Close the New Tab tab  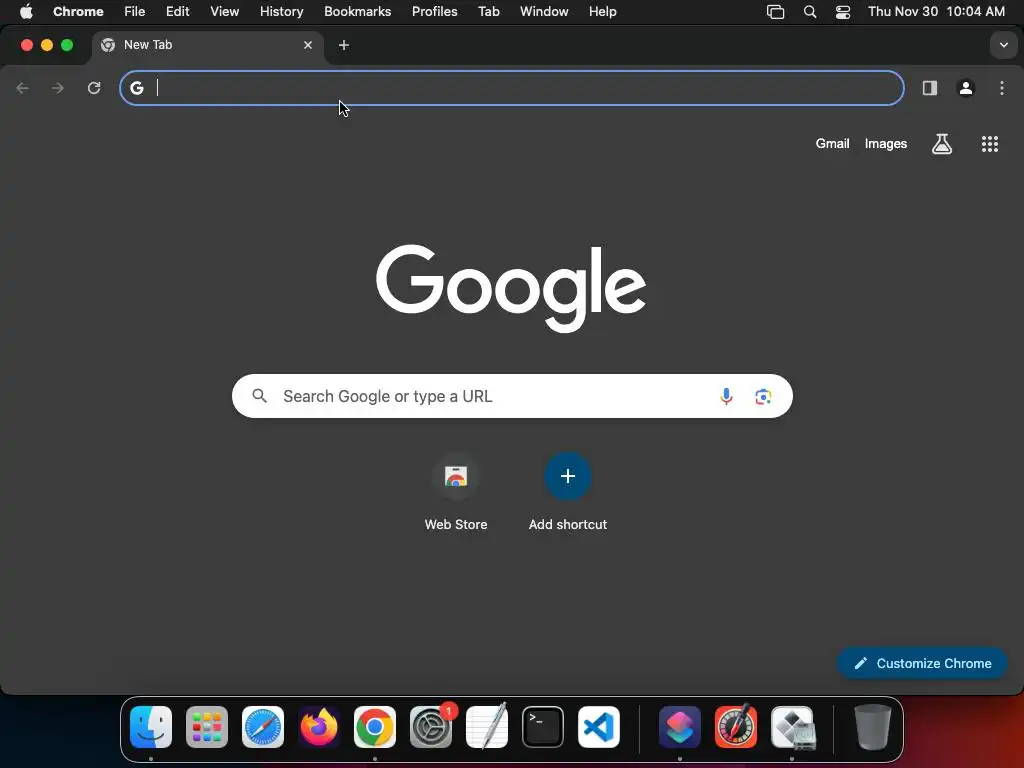click(308, 45)
